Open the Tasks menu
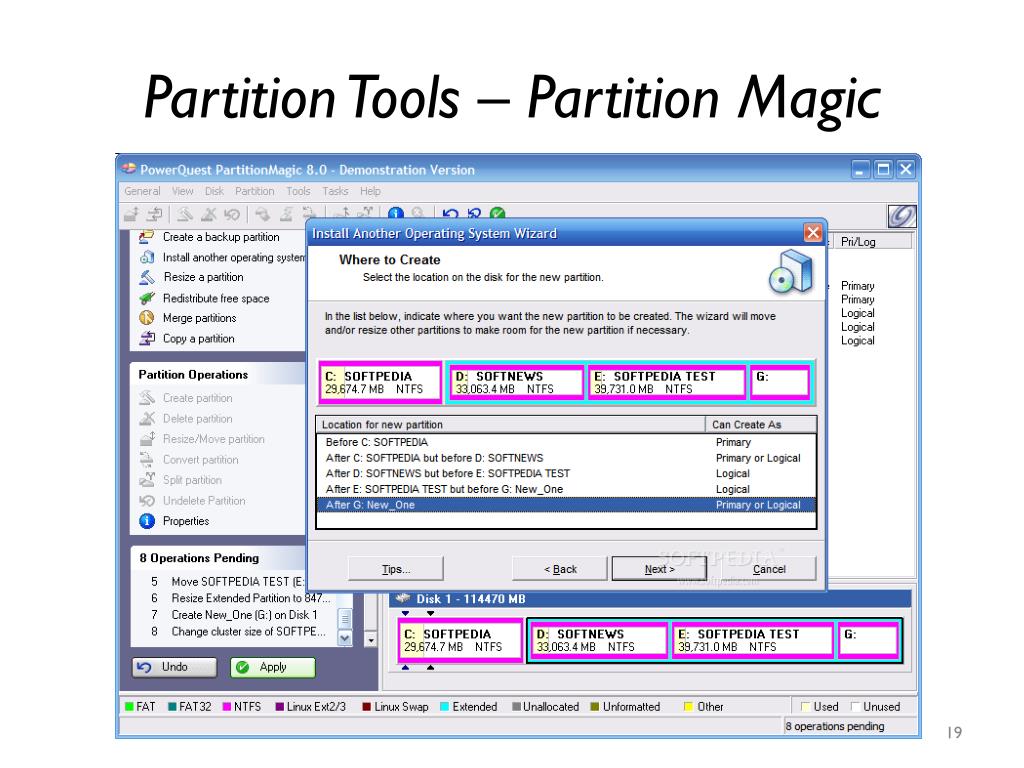This screenshot has height=768, width=1024. [x=335, y=191]
